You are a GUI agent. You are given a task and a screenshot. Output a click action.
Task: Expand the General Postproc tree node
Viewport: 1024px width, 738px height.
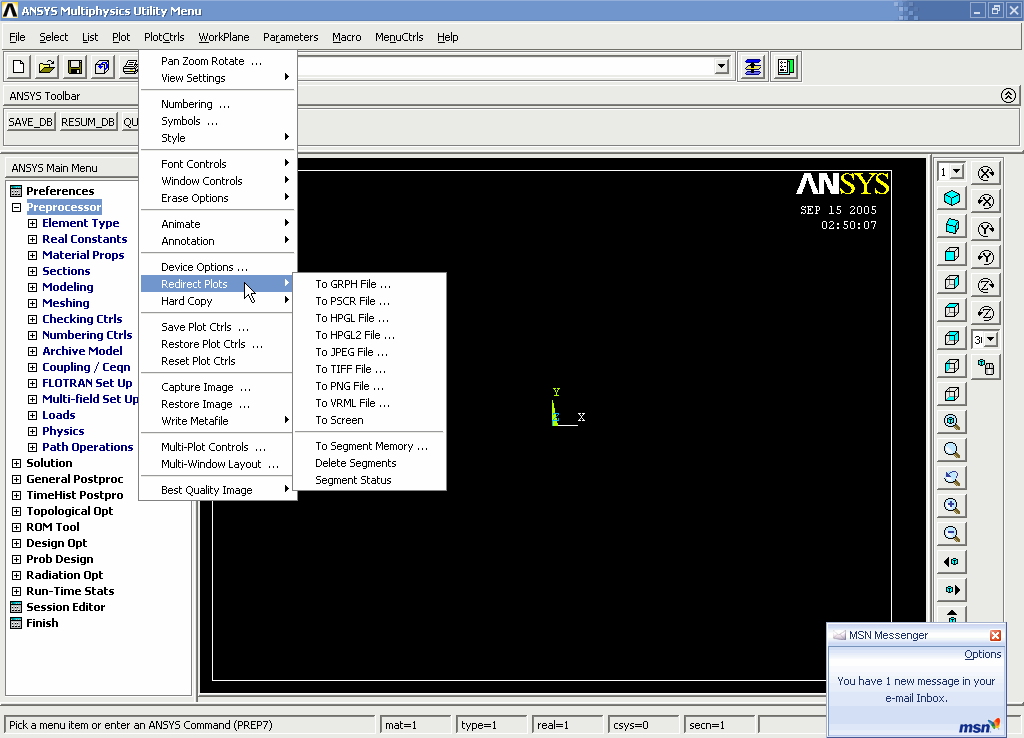click(16, 479)
